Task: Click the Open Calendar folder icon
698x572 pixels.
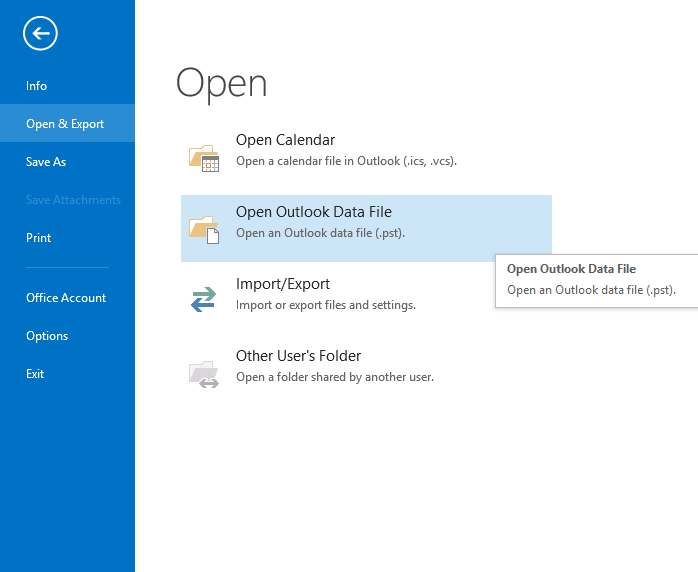Action: tap(204, 158)
